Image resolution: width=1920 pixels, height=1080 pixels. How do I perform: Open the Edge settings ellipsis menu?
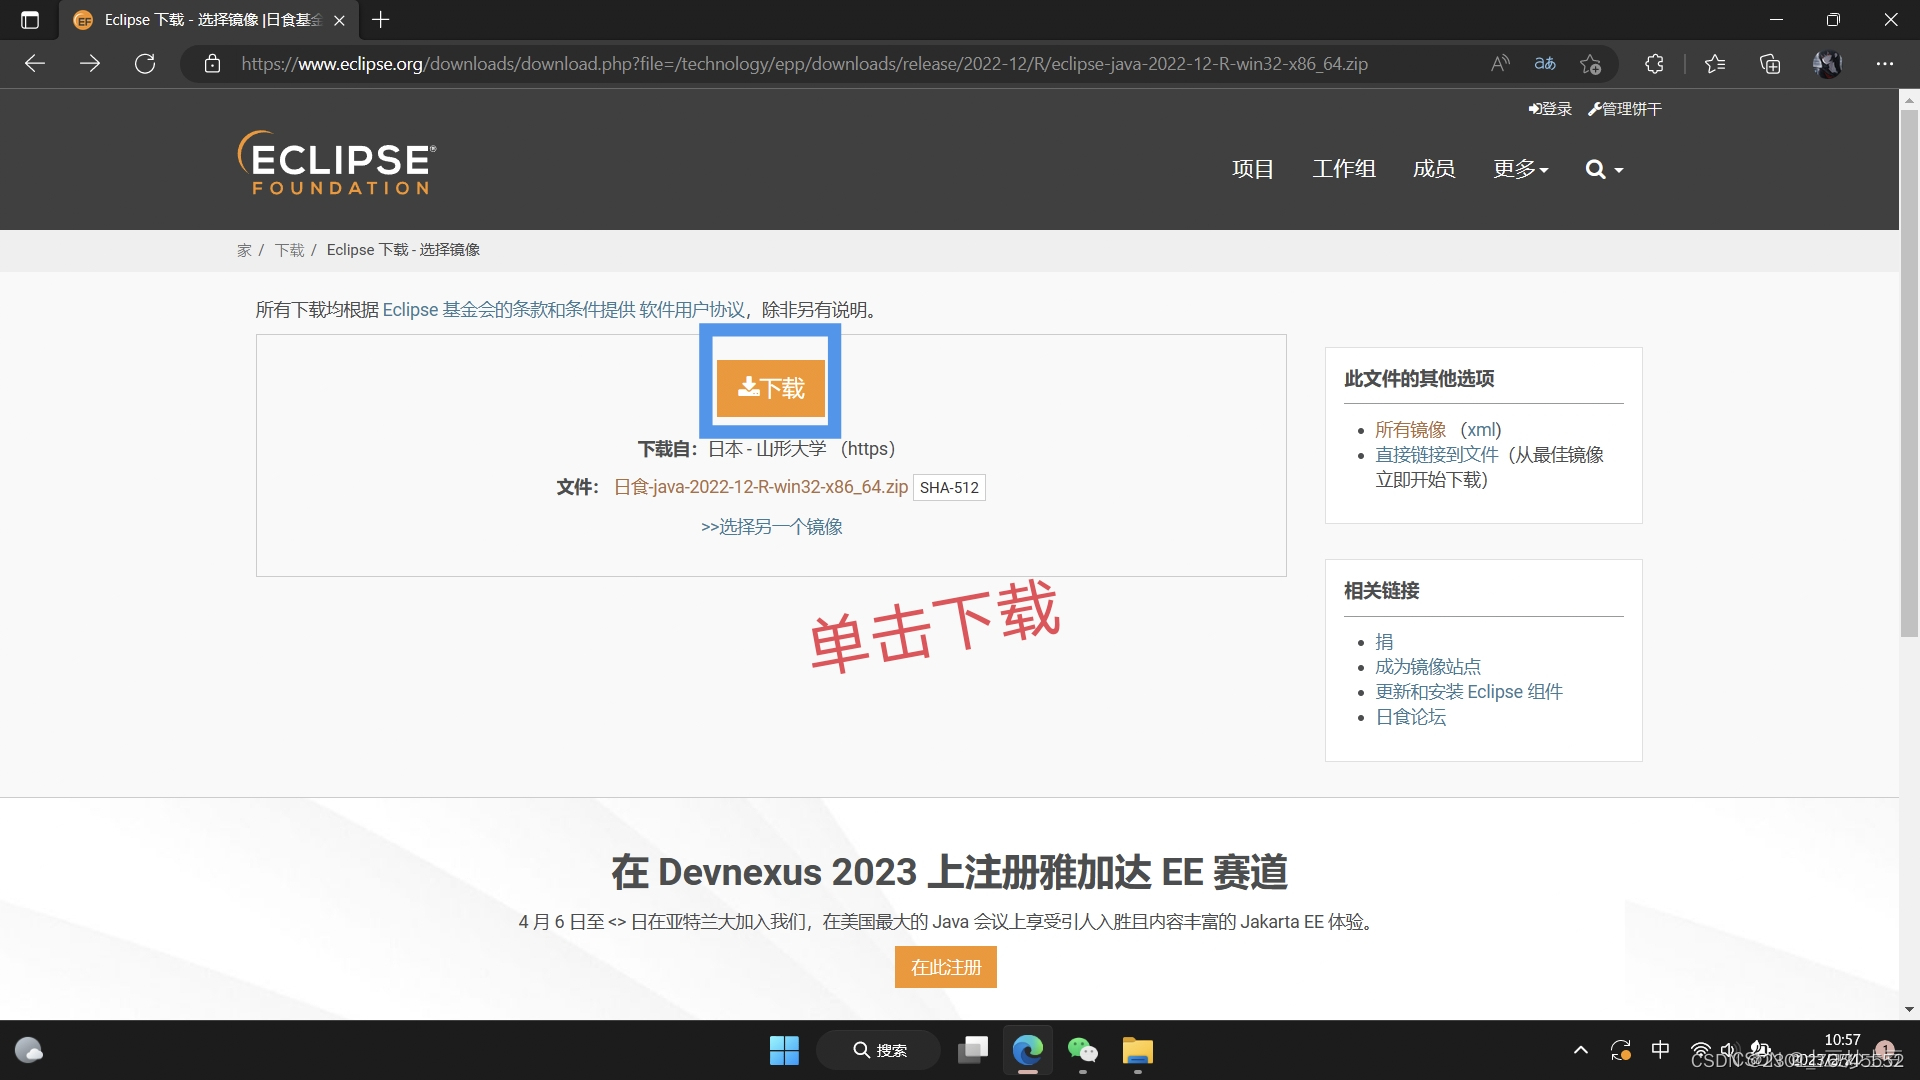click(1885, 64)
